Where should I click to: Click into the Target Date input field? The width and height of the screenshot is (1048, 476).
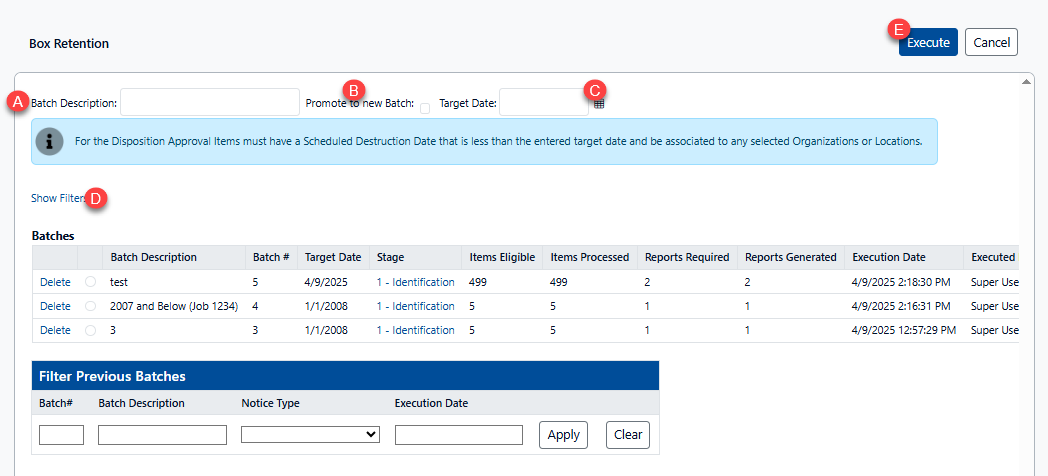coord(543,102)
